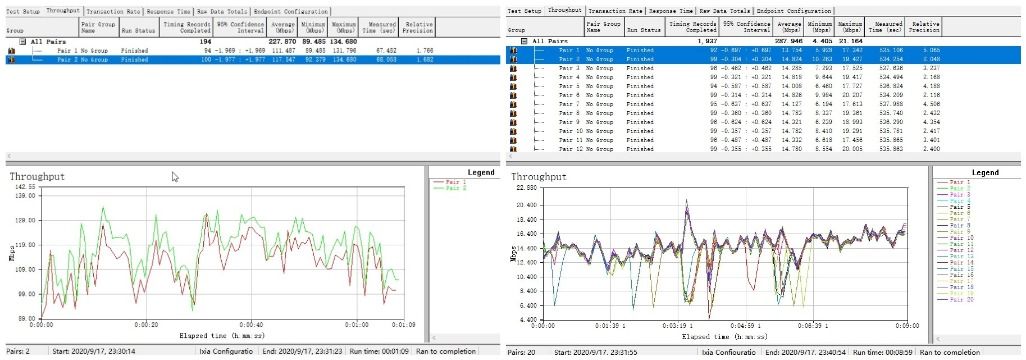Open Response Time tab in left window
The height and width of the screenshot is (360, 1026).
pyautogui.click(x=169, y=12)
